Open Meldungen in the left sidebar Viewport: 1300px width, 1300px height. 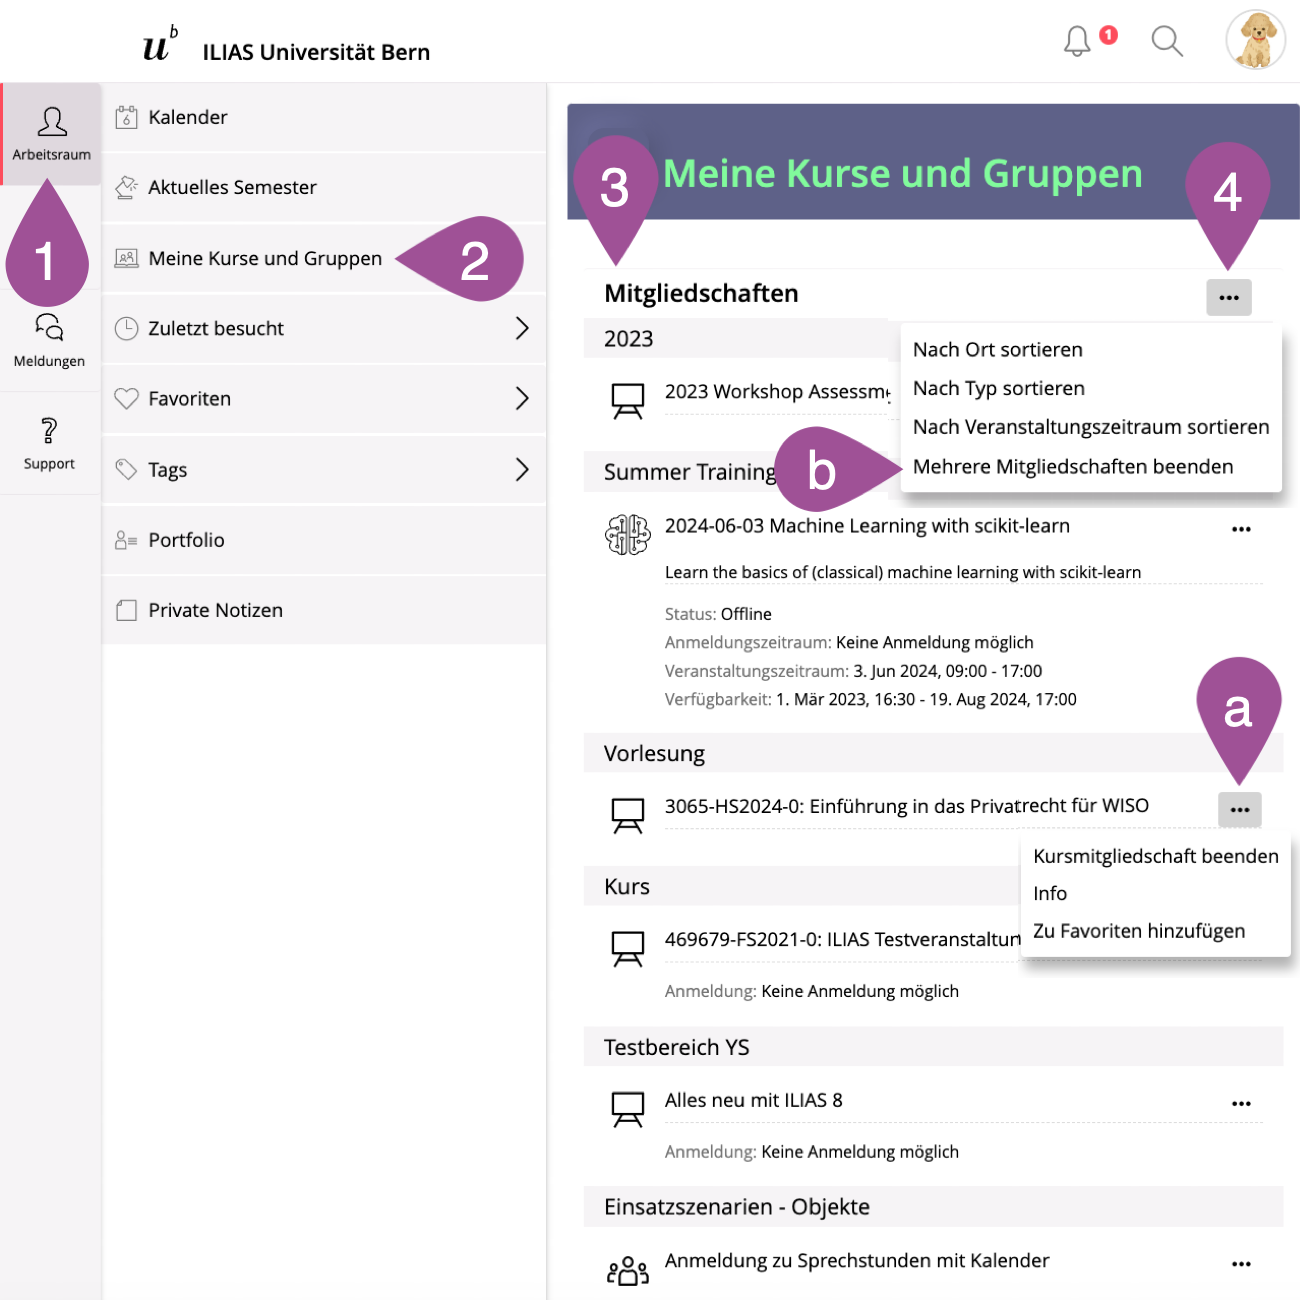(49, 340)
